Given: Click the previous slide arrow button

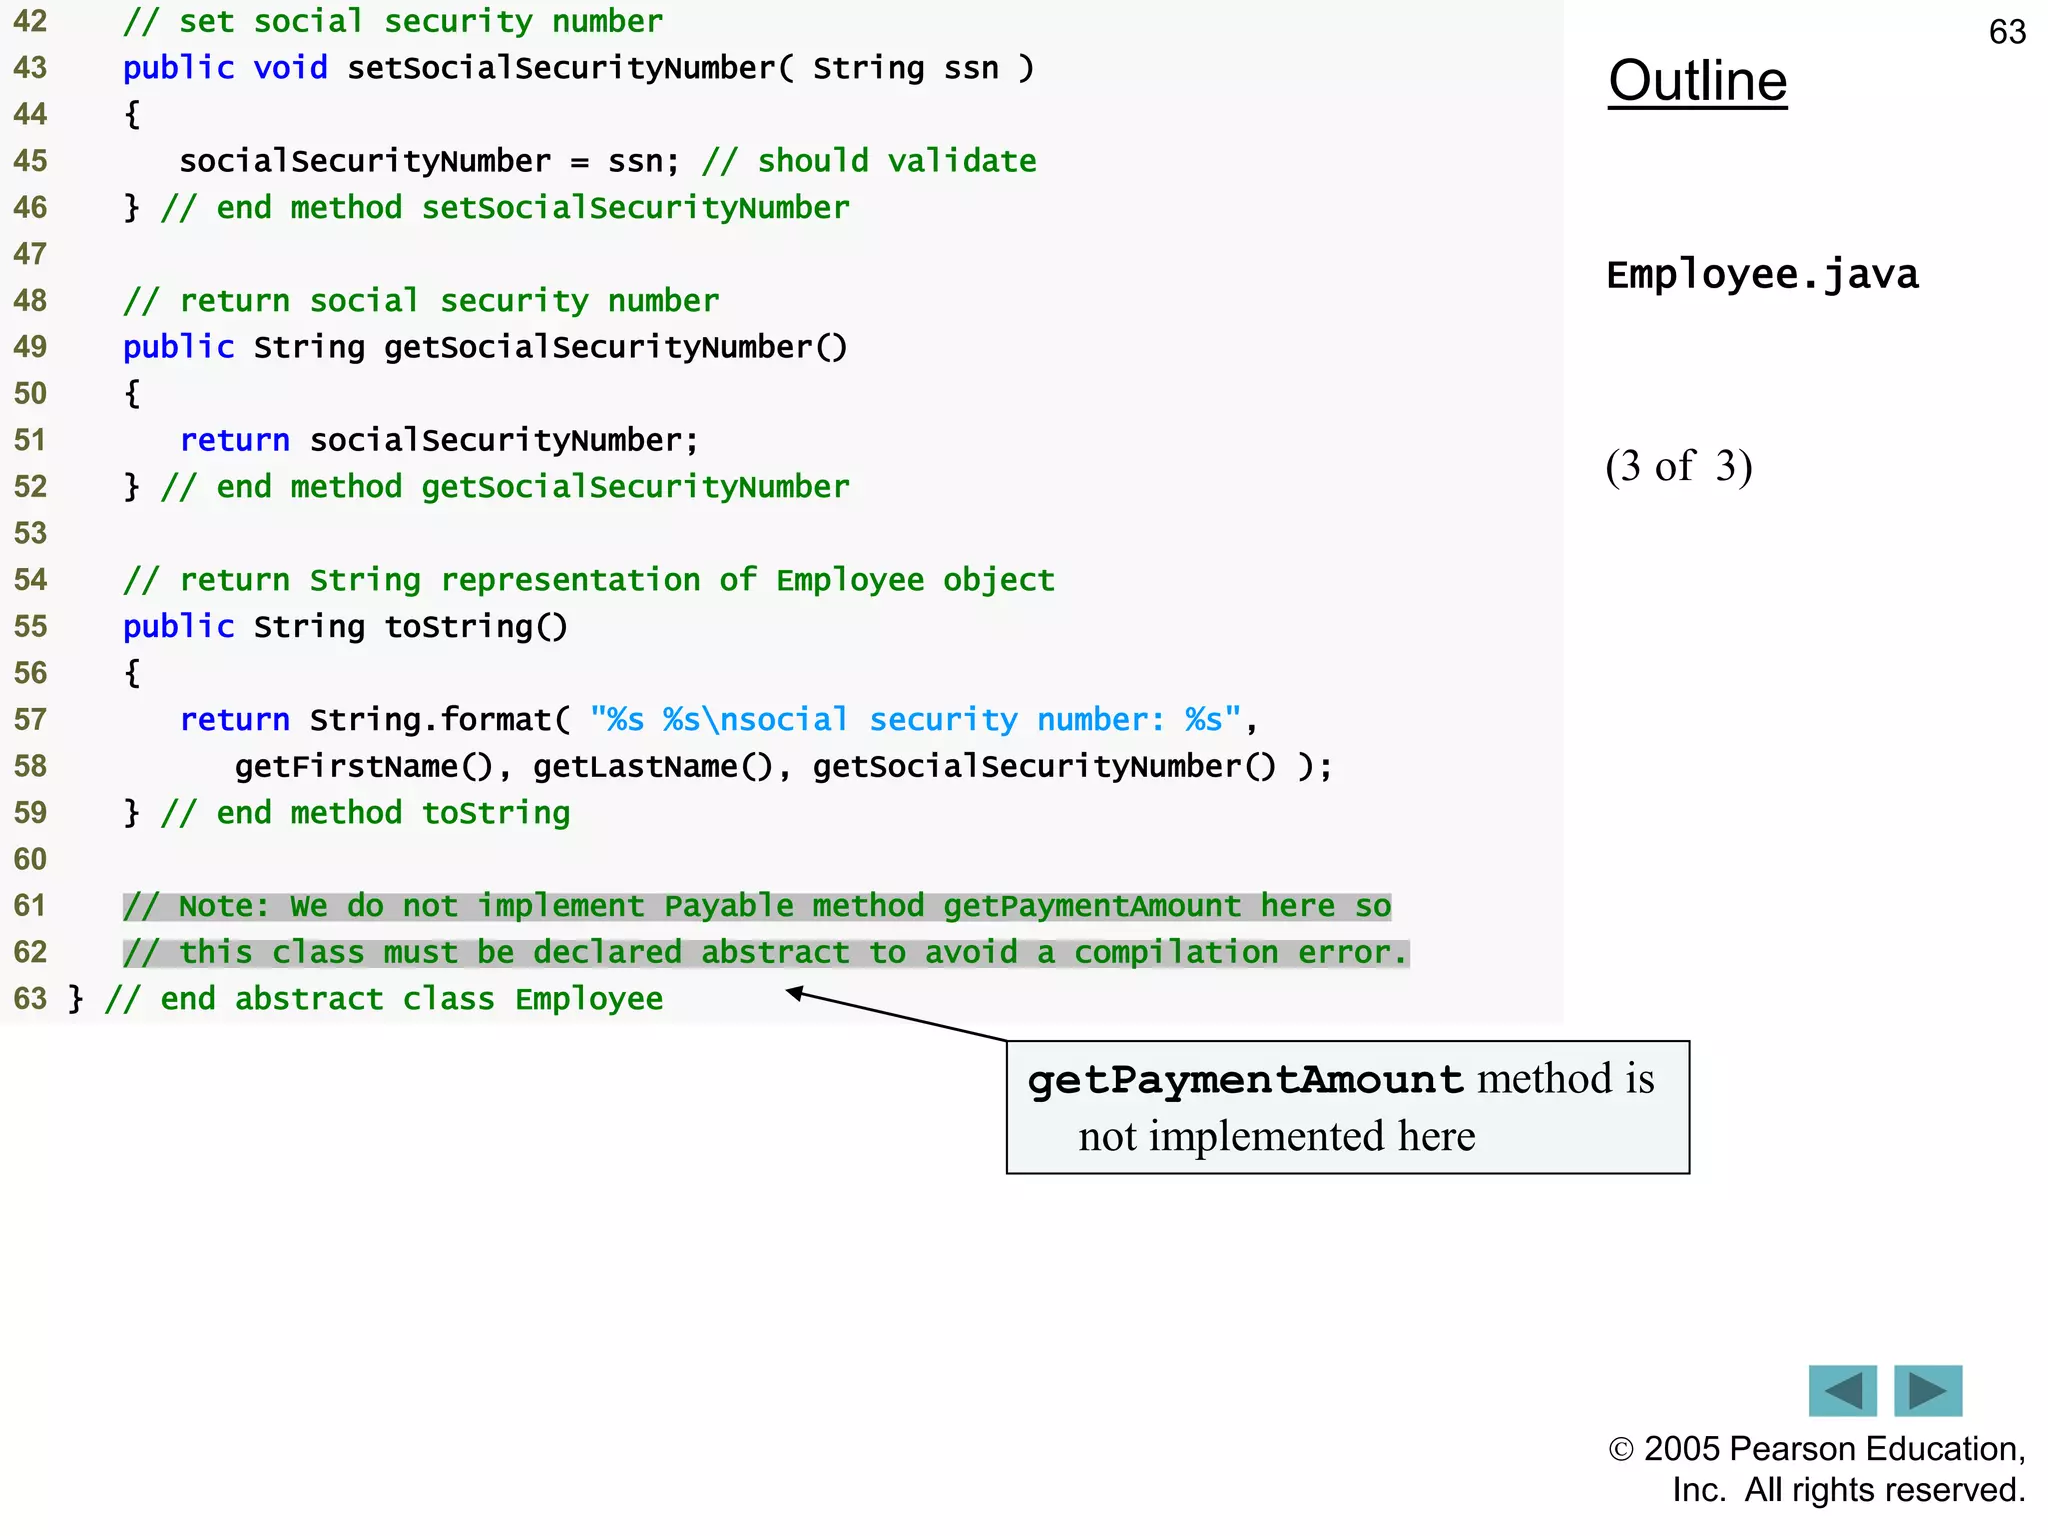Looking at the screenshot, I should 1842,1390.
